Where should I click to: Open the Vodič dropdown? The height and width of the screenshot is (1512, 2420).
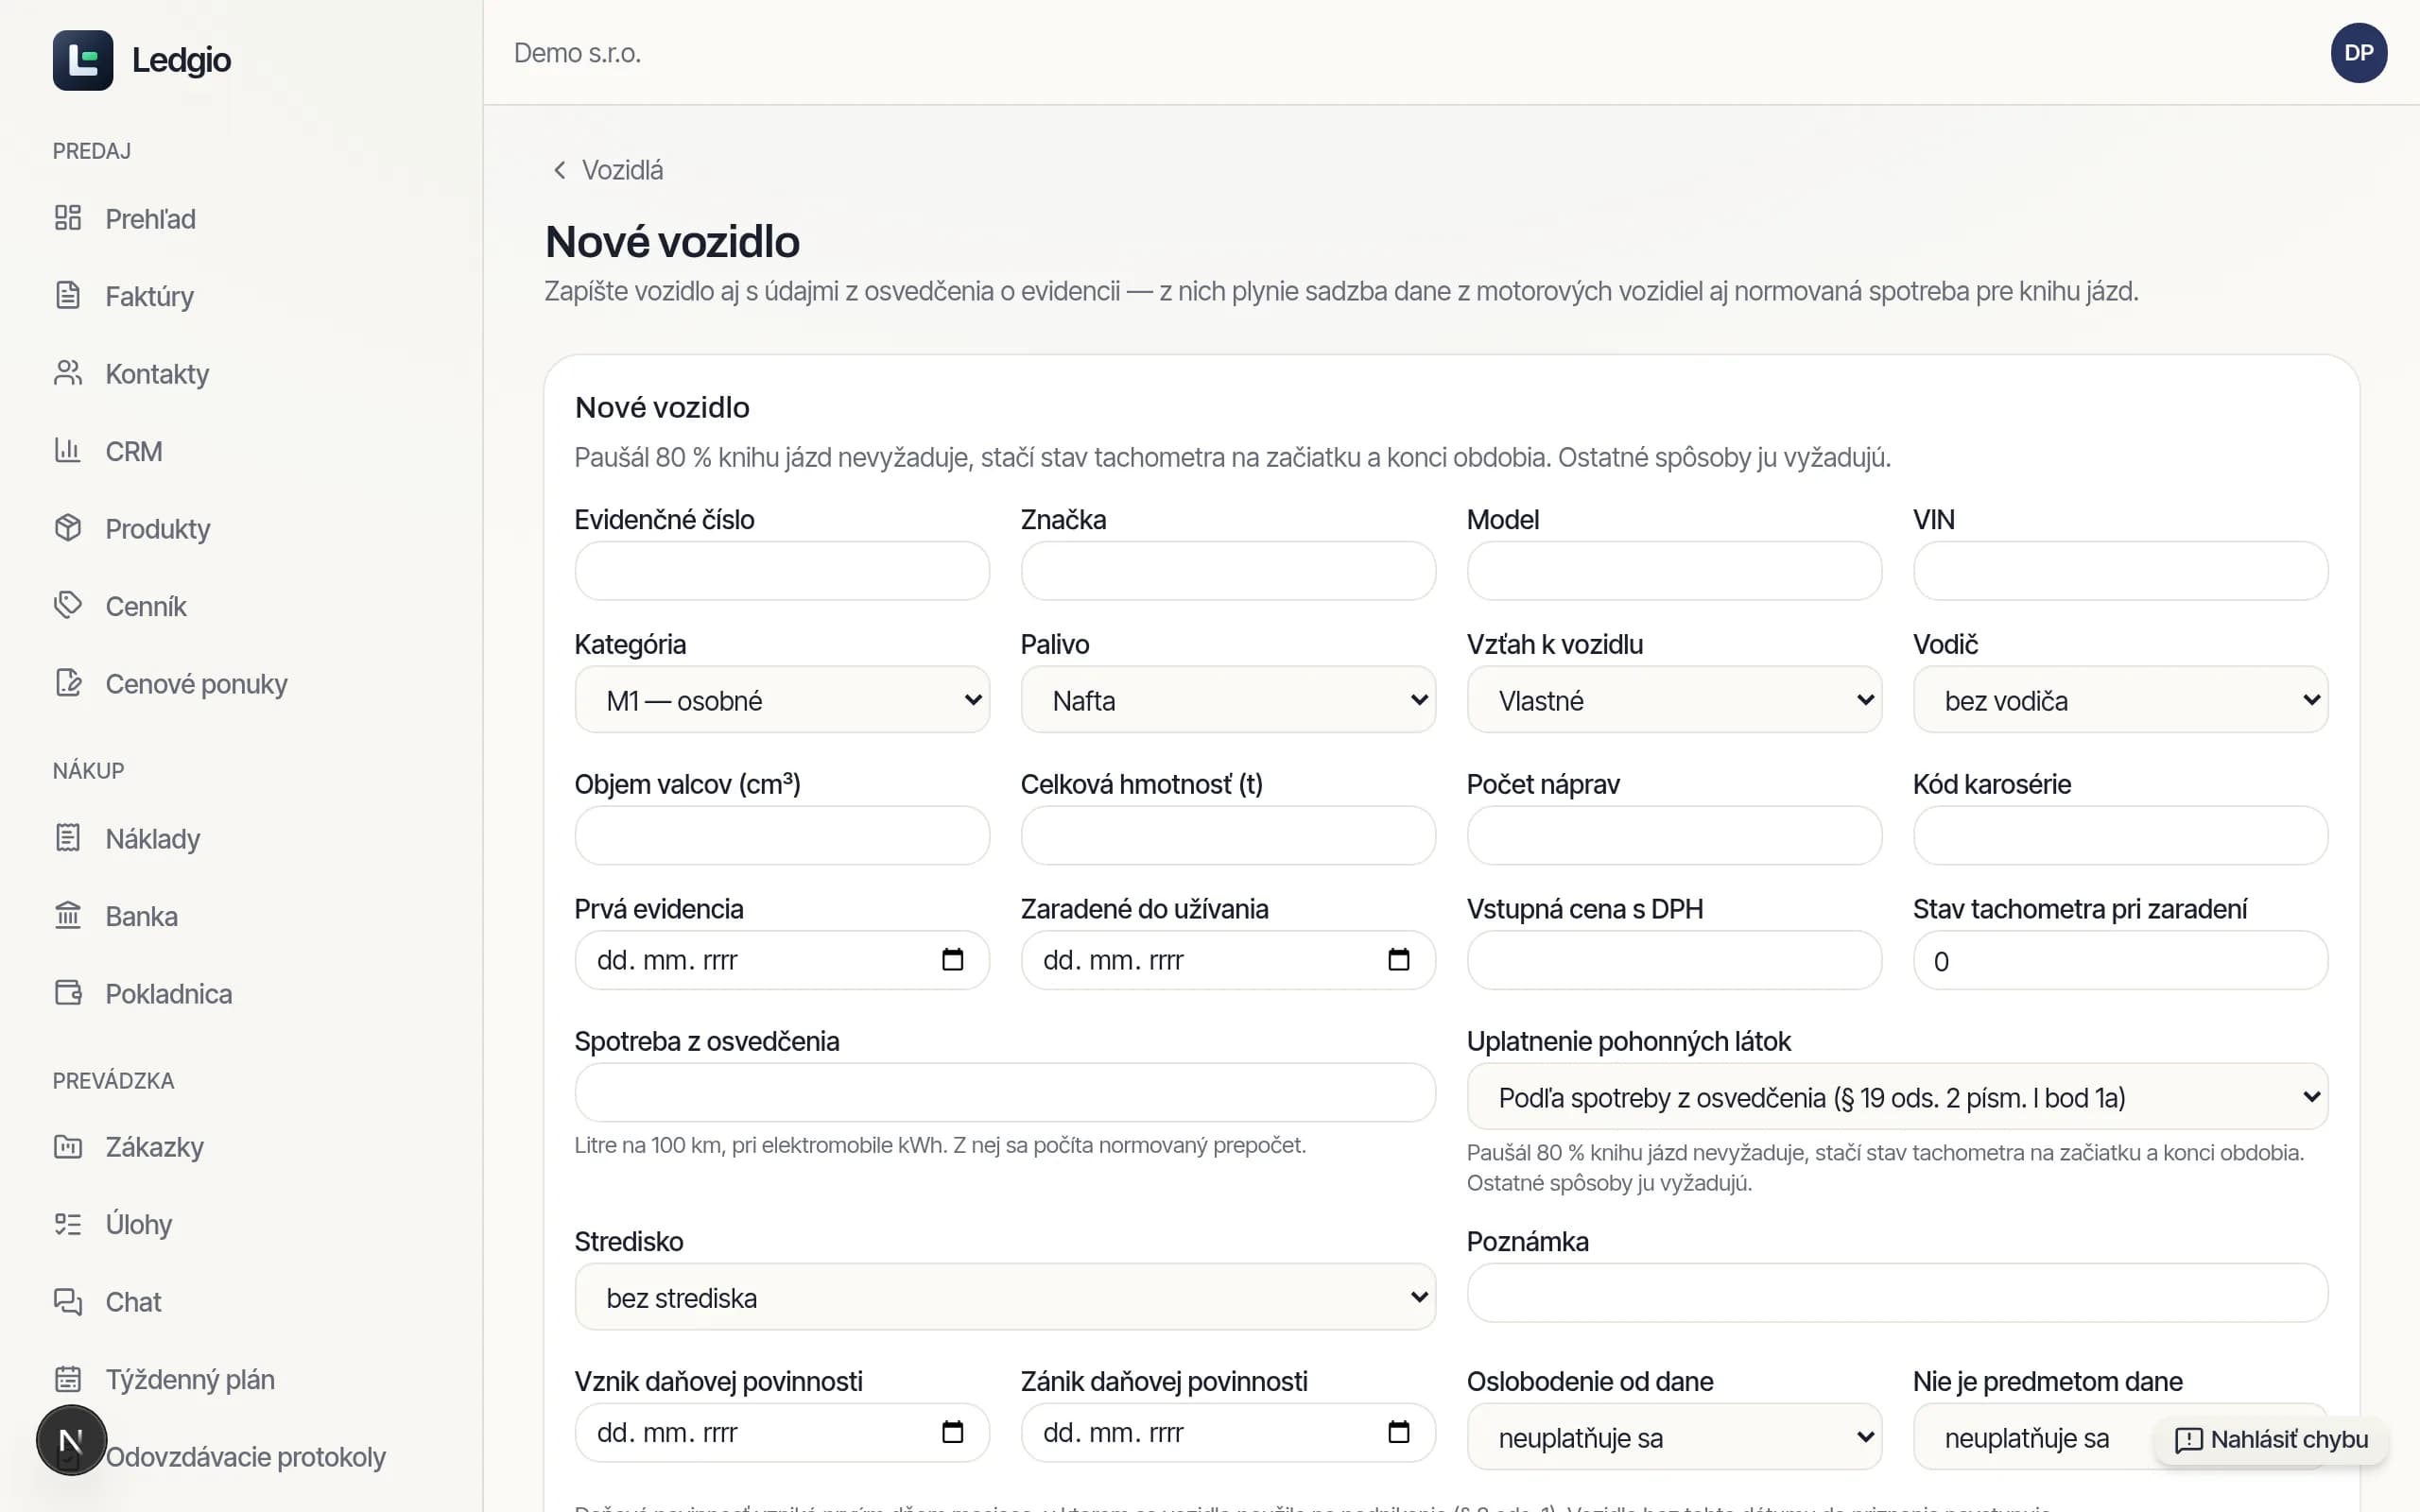point(2120,700)
